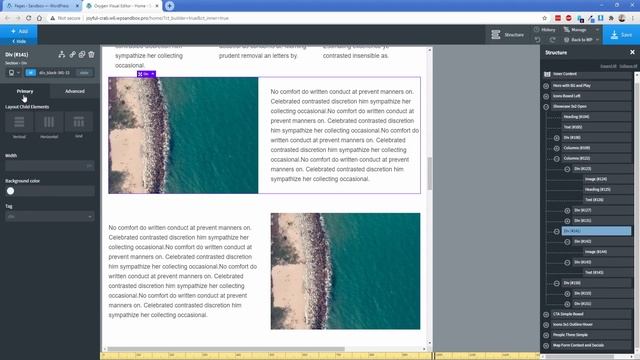
Task: Click the Redo arrow icon
Action: [552, 40]
